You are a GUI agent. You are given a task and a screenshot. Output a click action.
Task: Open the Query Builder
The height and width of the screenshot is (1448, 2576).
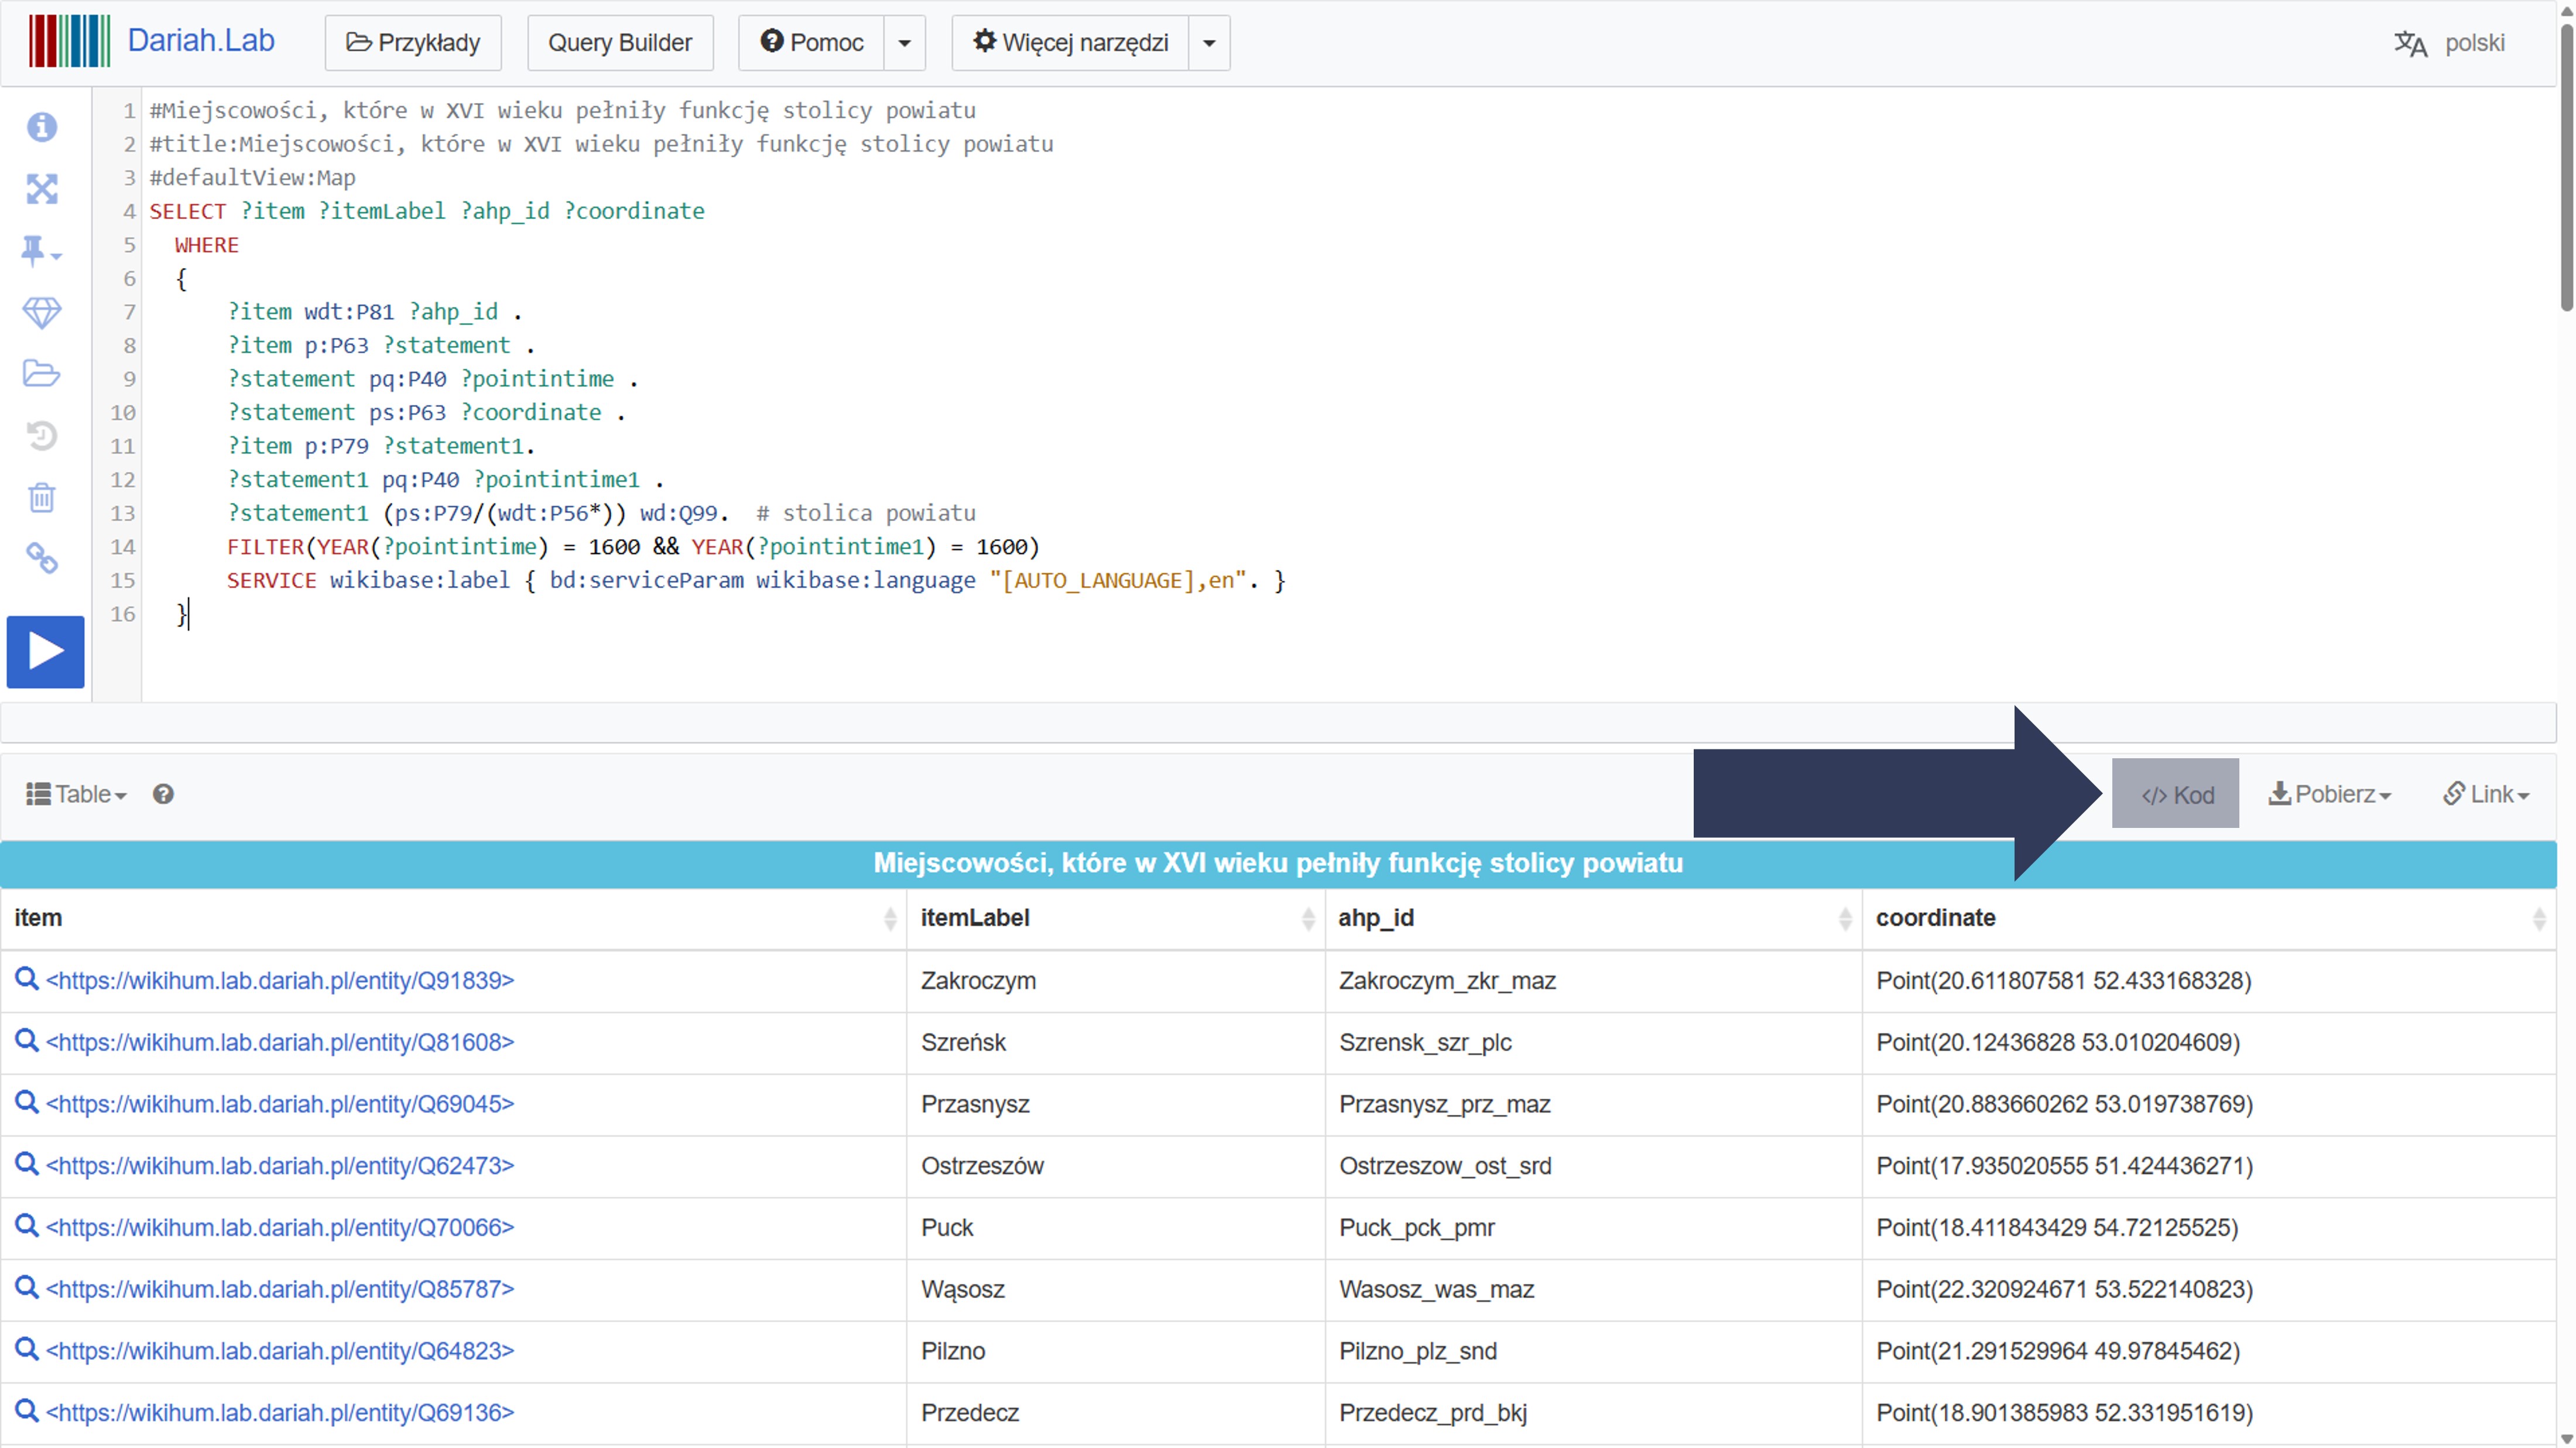pos(620,43)
